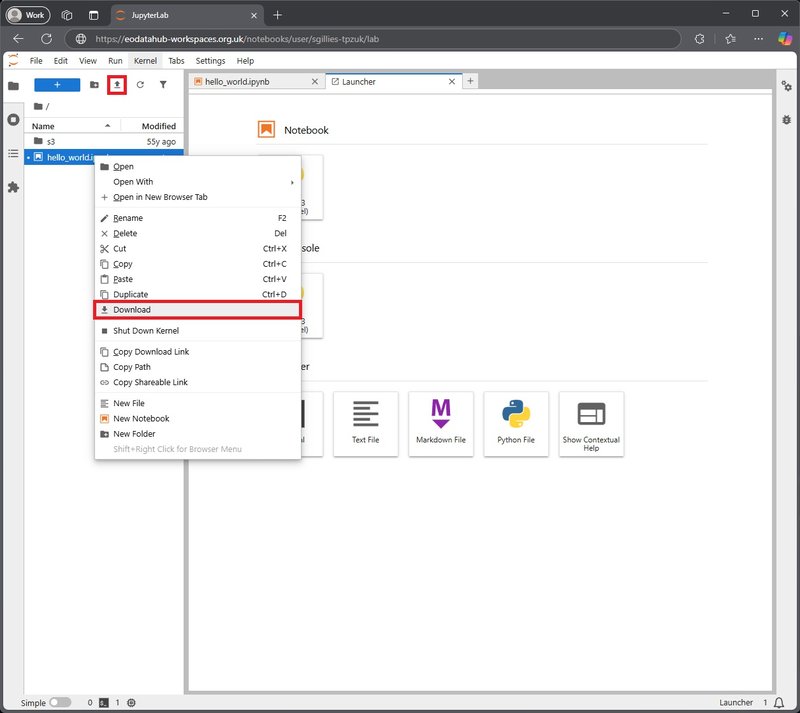Click the blue New Launcher plus button
Viewport: 800px width, 713px height.
tap(57, 85)
